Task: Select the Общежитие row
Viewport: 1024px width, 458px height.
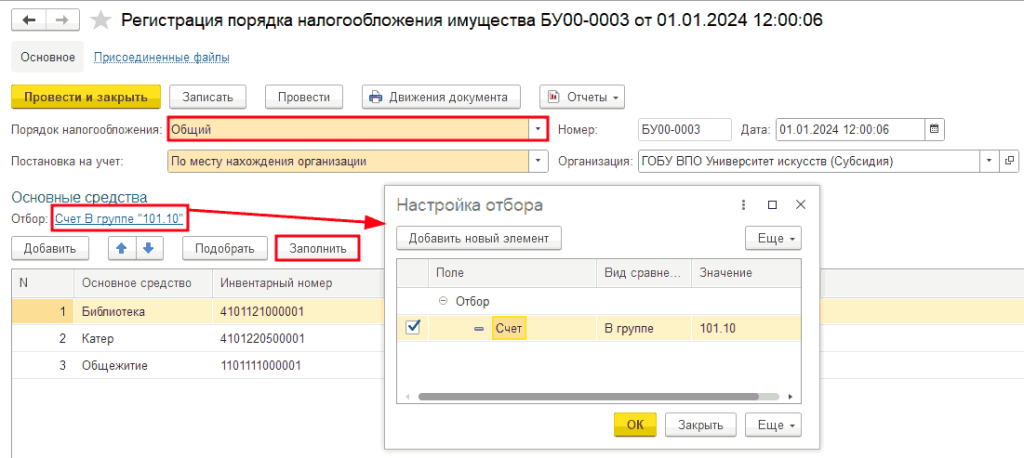Action: (x=196, y=365)
